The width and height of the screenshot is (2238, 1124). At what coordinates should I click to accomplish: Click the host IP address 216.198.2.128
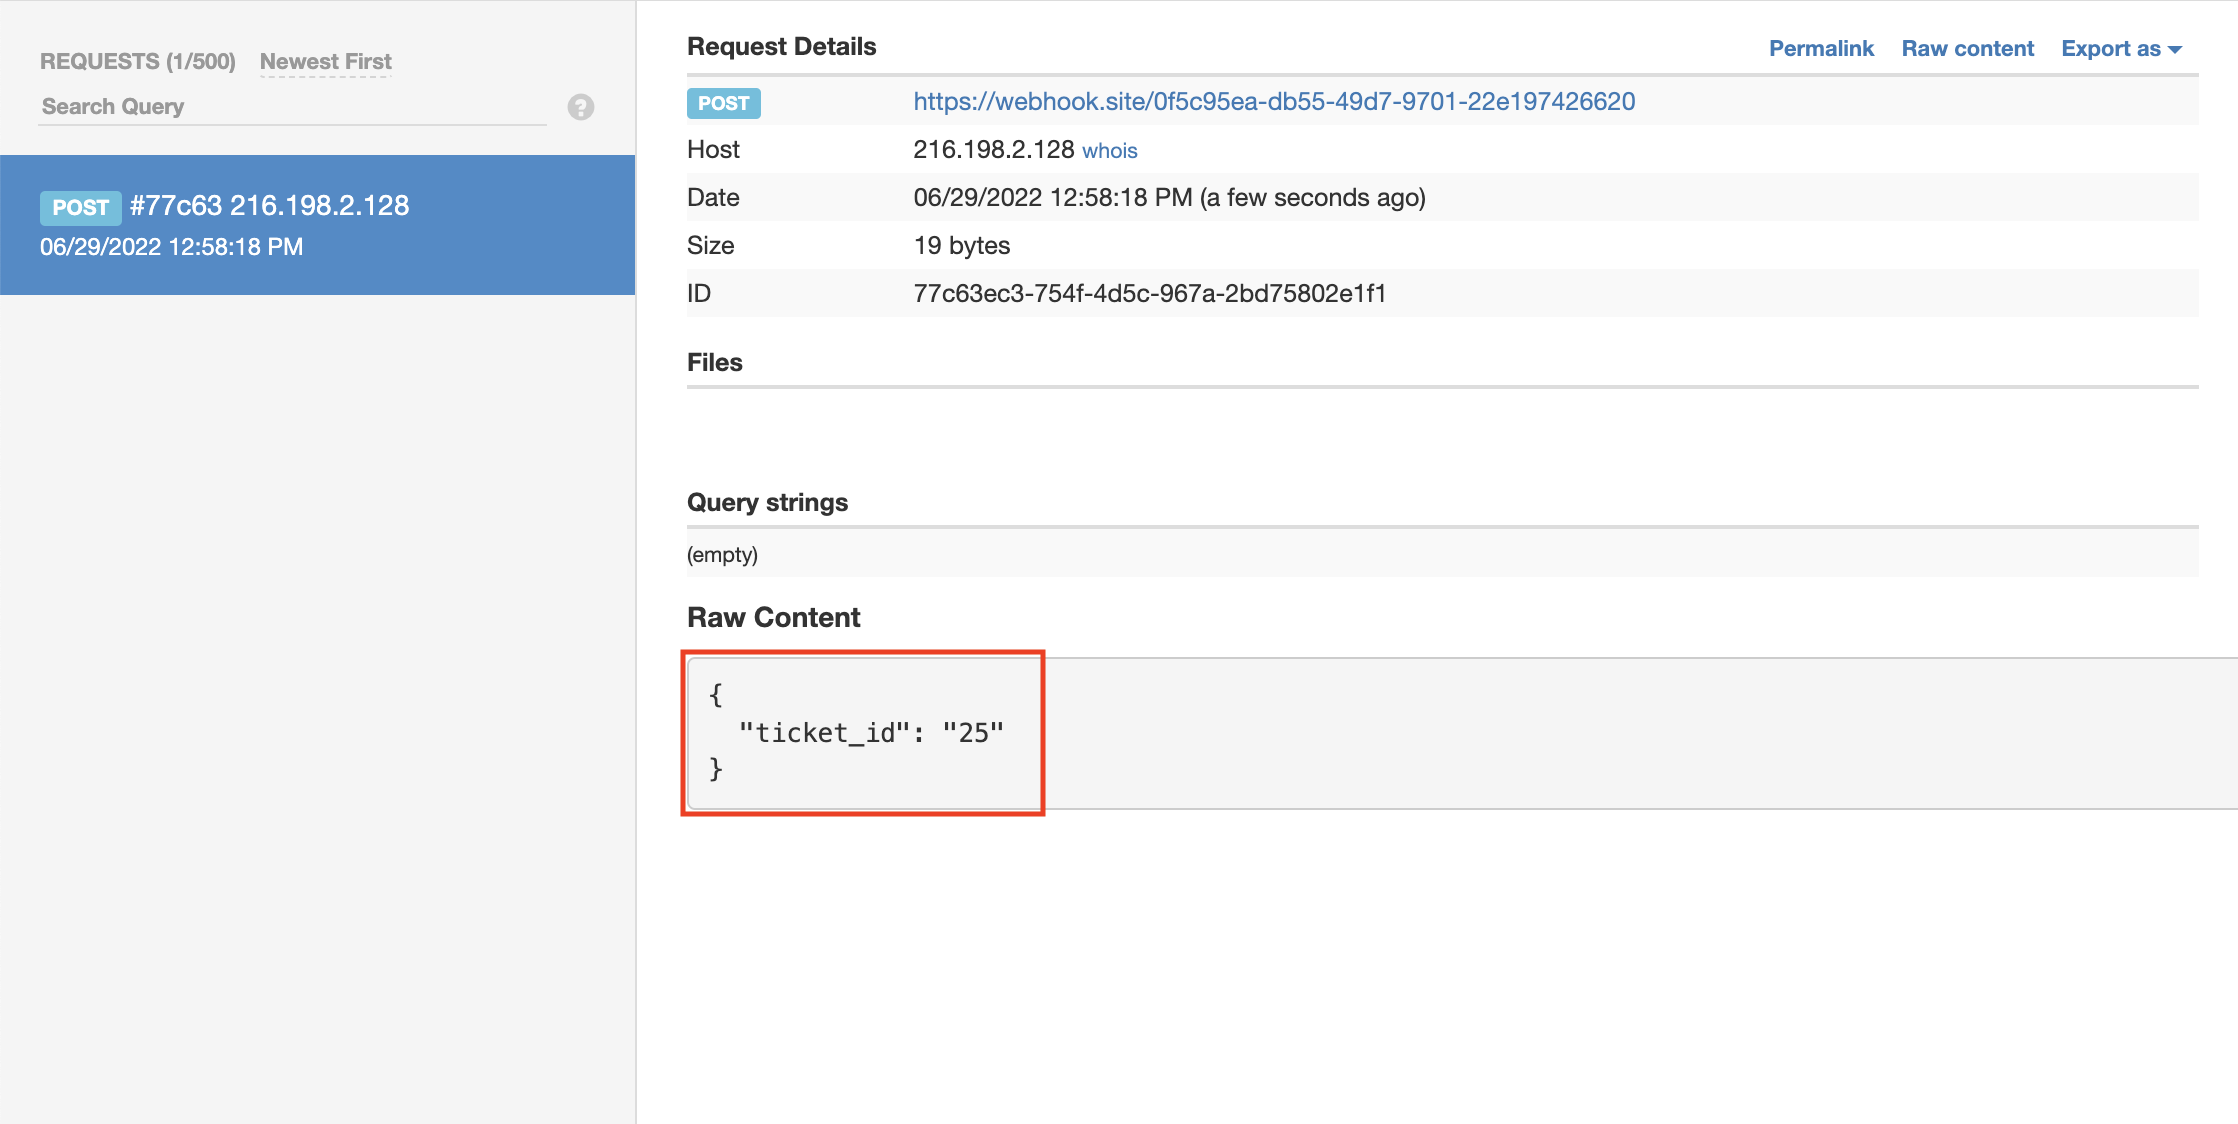click(x=993, y=150)
